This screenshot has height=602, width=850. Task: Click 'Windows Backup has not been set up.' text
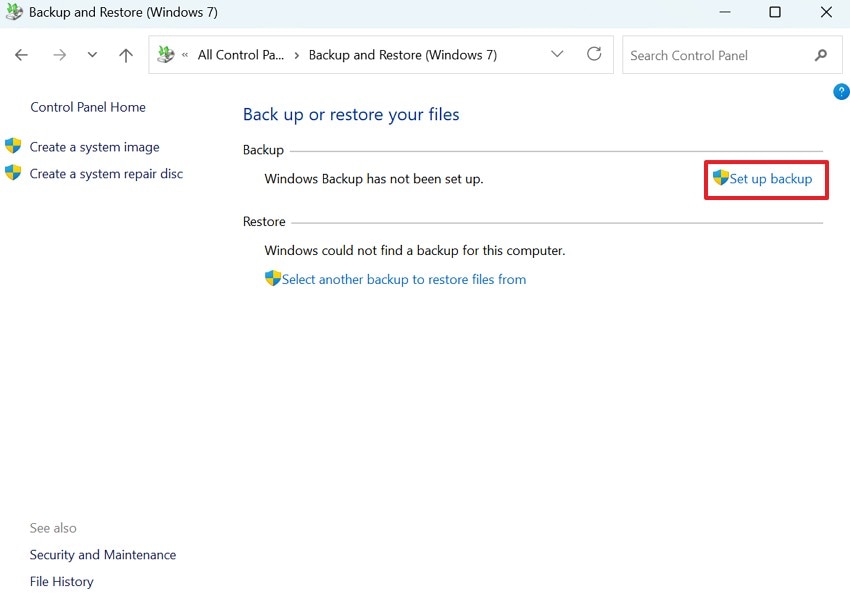(374, 179)
